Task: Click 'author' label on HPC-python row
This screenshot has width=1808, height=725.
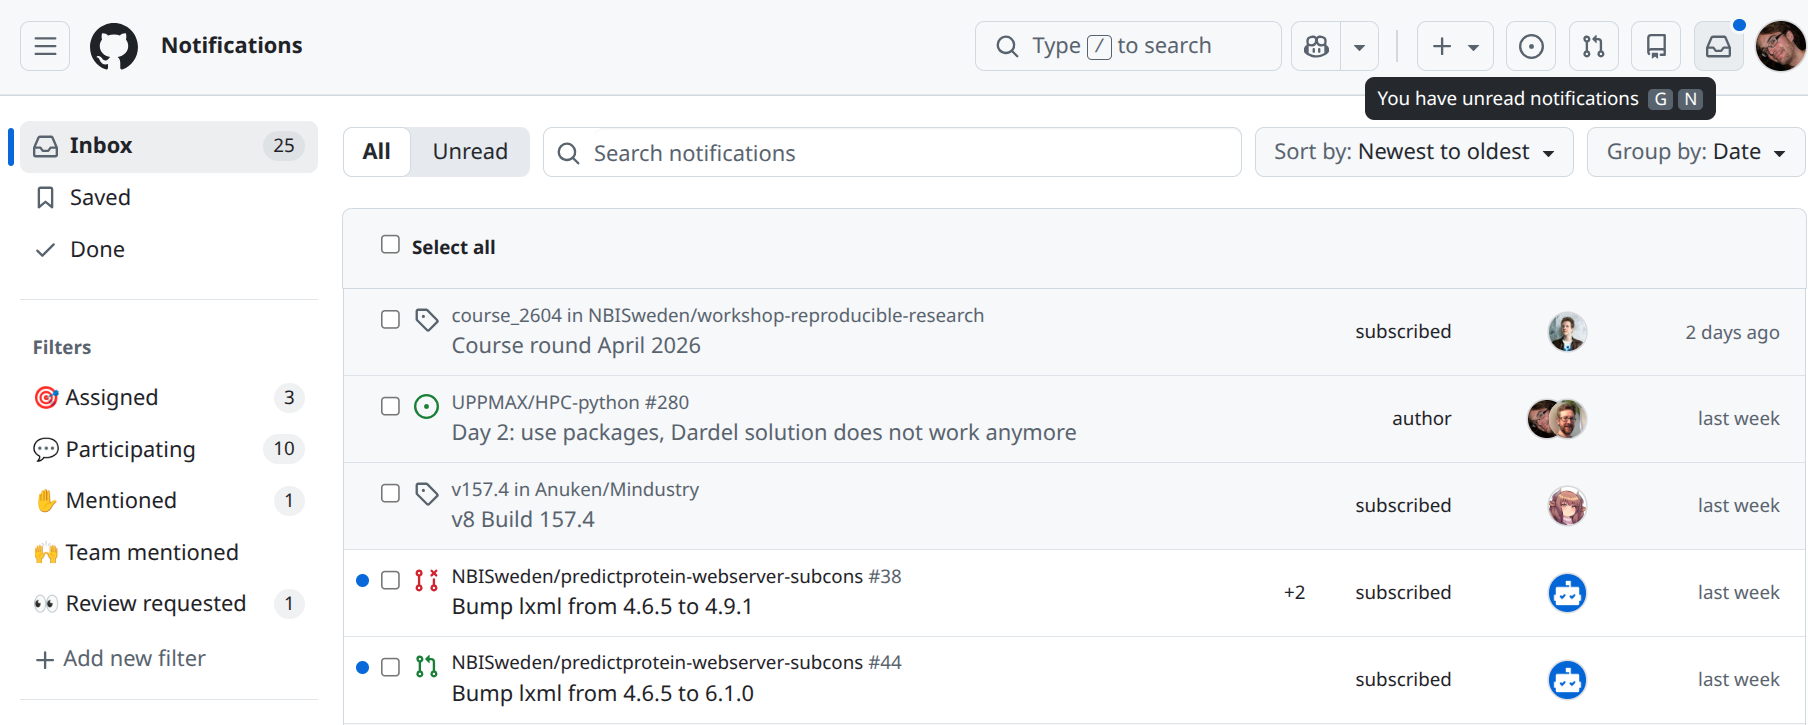Action: coord(1421,419)
